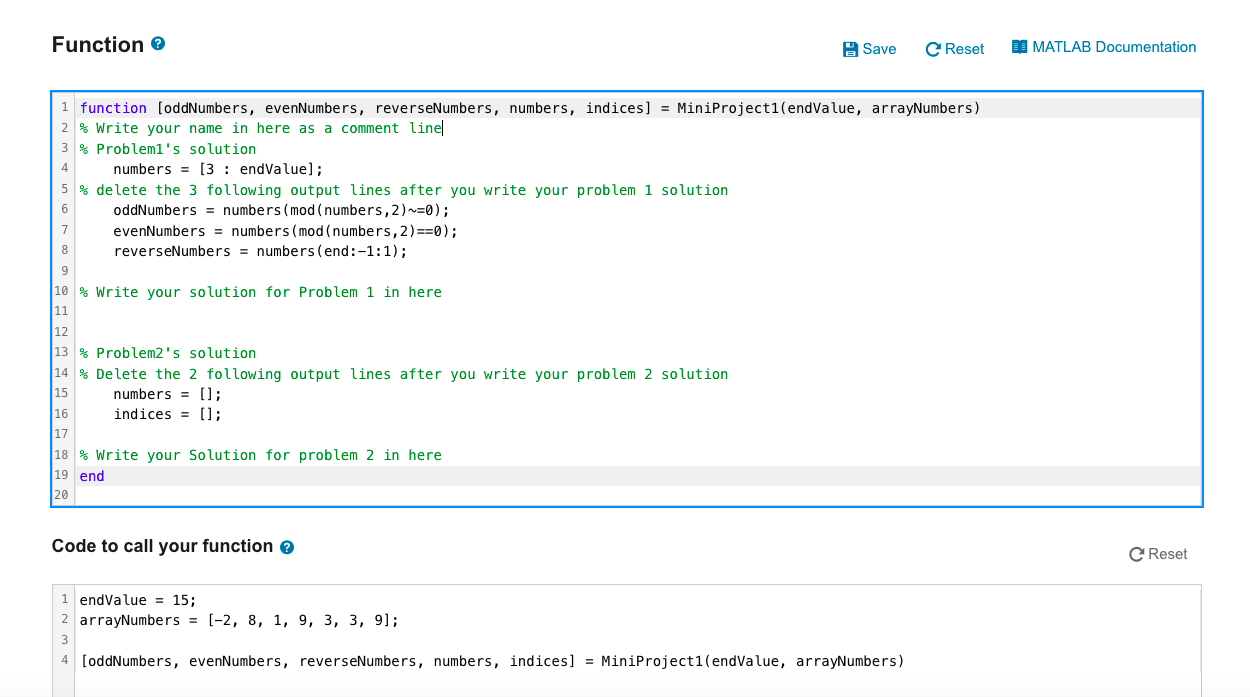Click the Save button

pos(868,48)
